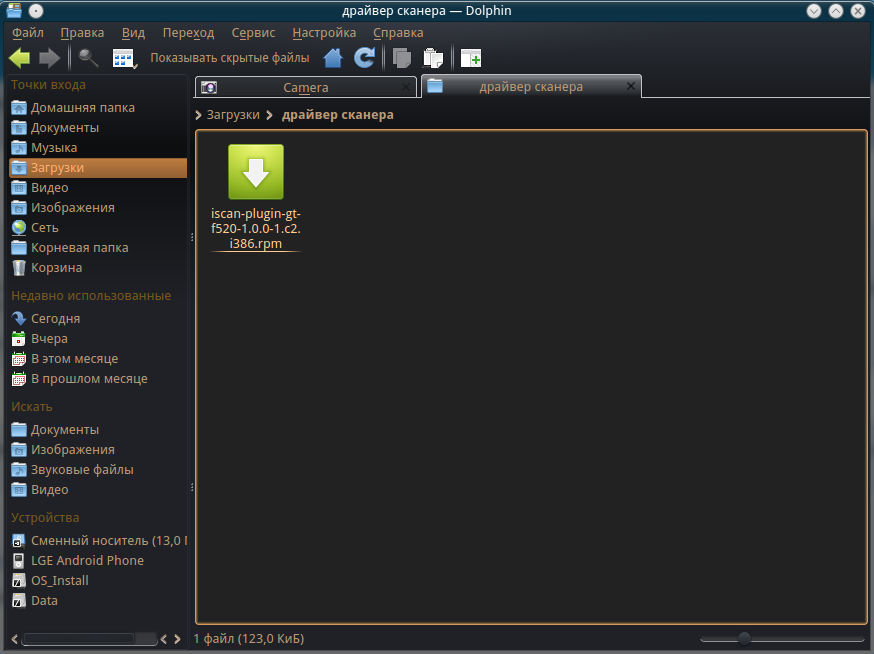Viewport: 874px width, 654px height.
Task: Click status text '1 файл (123,0 КиБ)'
Action: 249,639
